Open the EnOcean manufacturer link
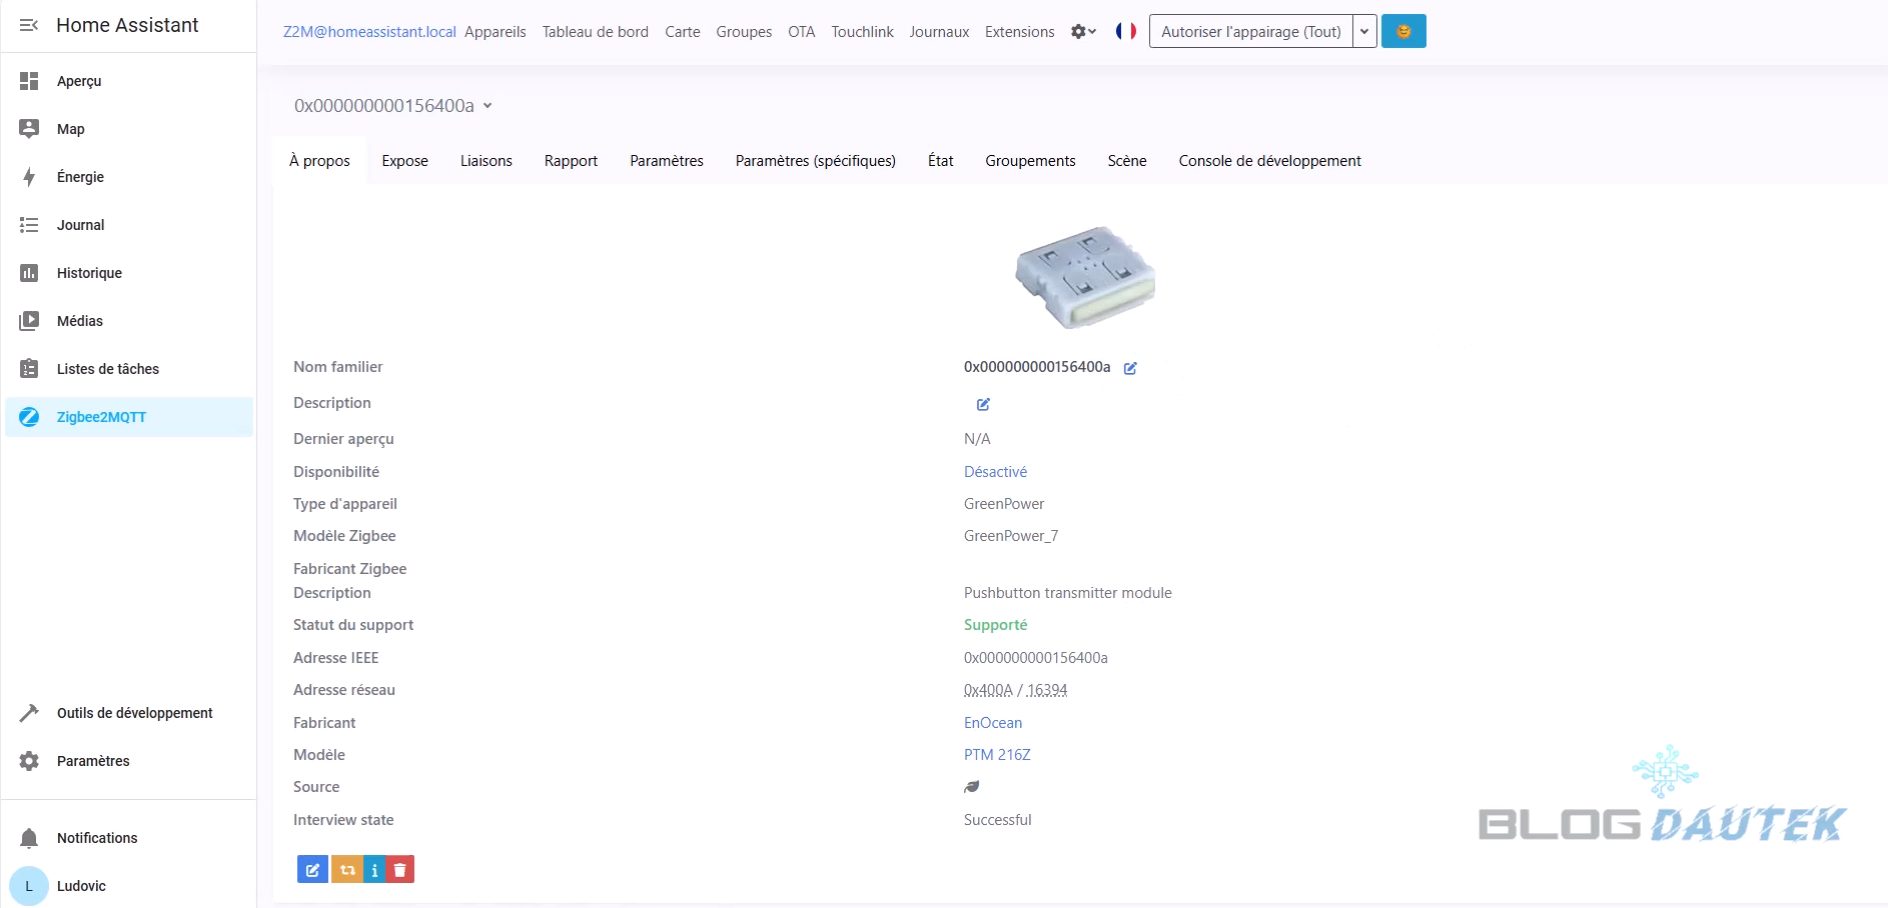 [x=992, y=723]
